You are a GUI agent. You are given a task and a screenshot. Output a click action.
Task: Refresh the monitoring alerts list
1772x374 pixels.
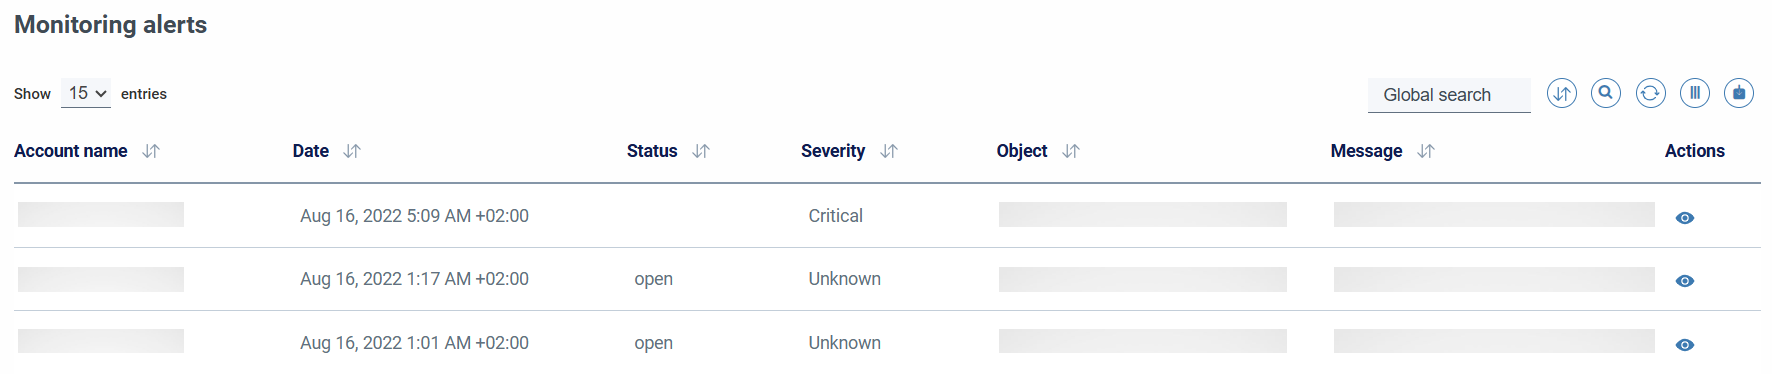click(x=1650, y=94)
